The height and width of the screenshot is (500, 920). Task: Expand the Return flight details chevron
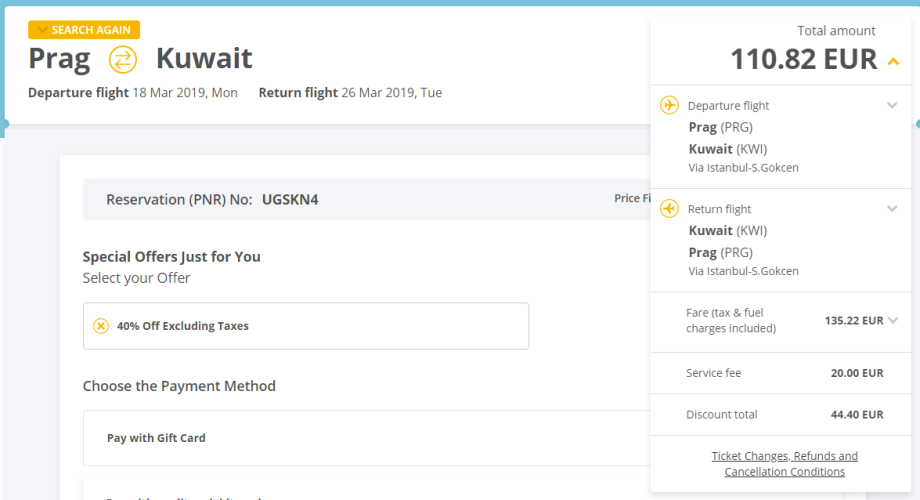point(892,209)
